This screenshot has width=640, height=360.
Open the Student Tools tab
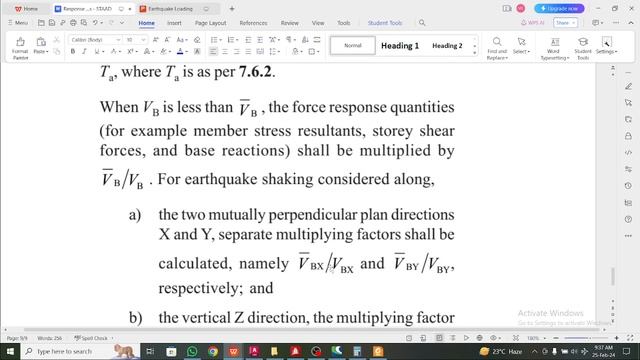pos(385,23)
